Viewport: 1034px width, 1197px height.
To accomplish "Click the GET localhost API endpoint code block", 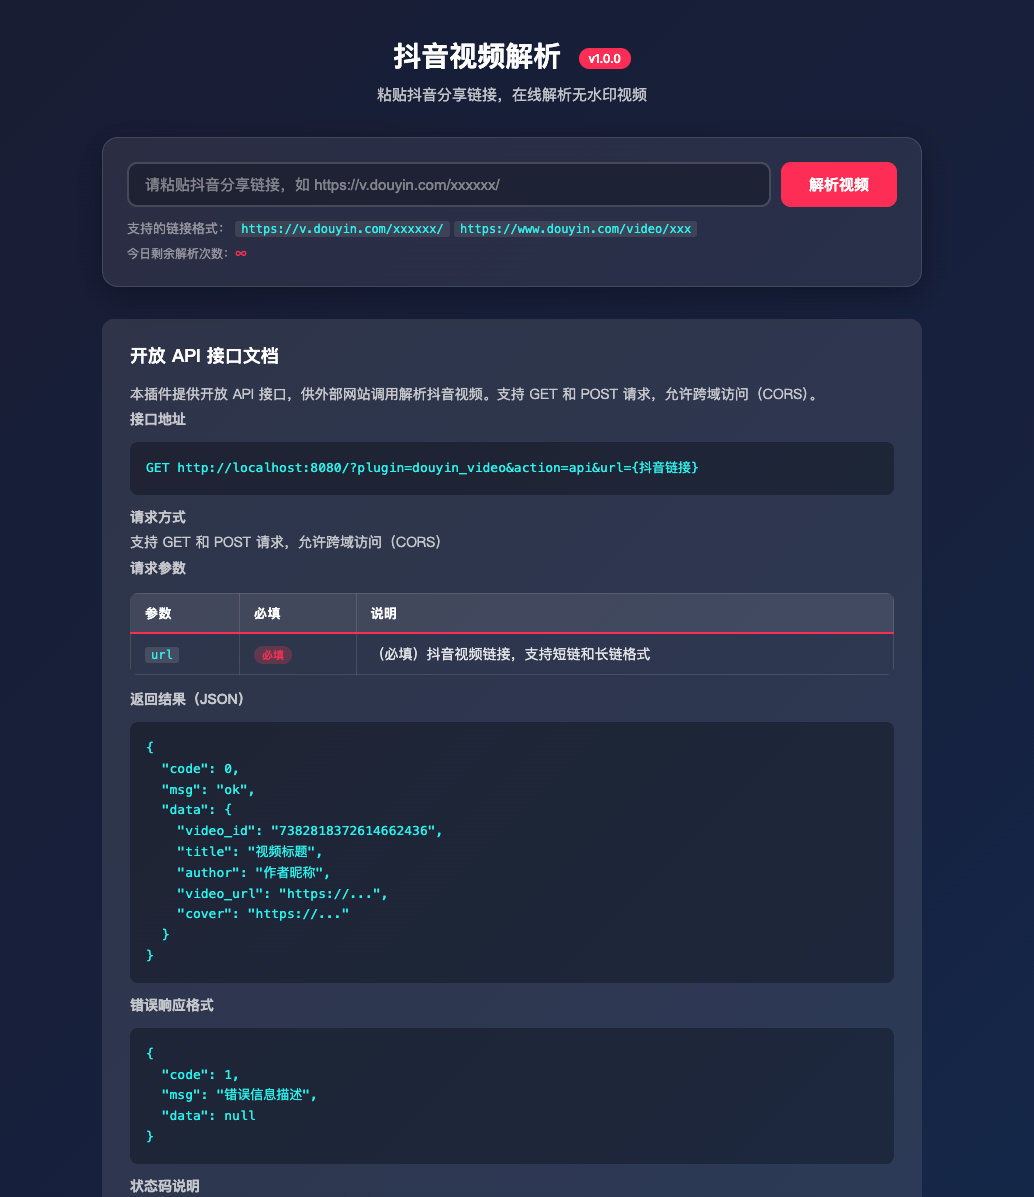I will [x=512, y=468].
